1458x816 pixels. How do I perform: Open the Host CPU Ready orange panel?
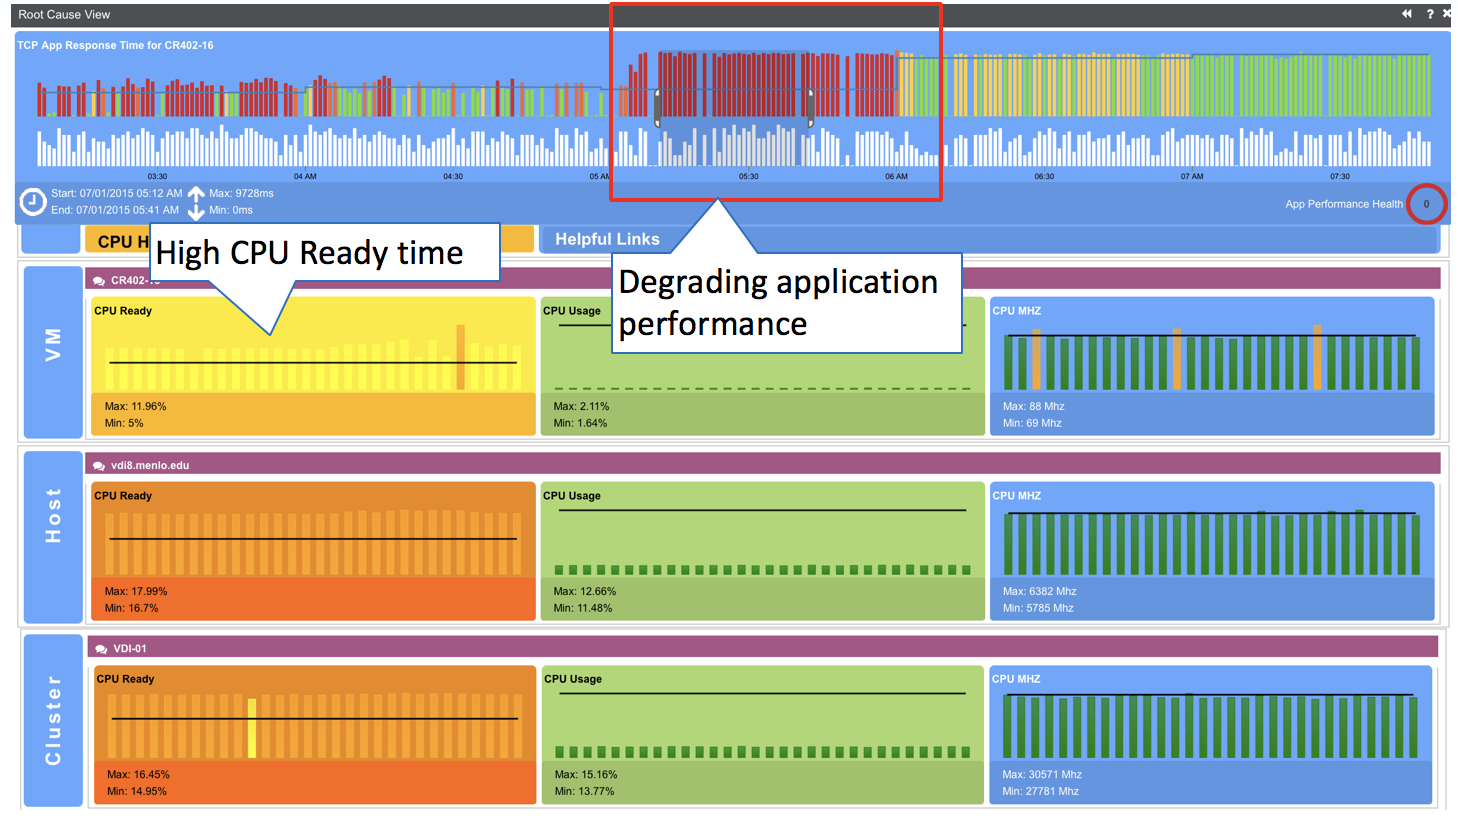[313, 550]
